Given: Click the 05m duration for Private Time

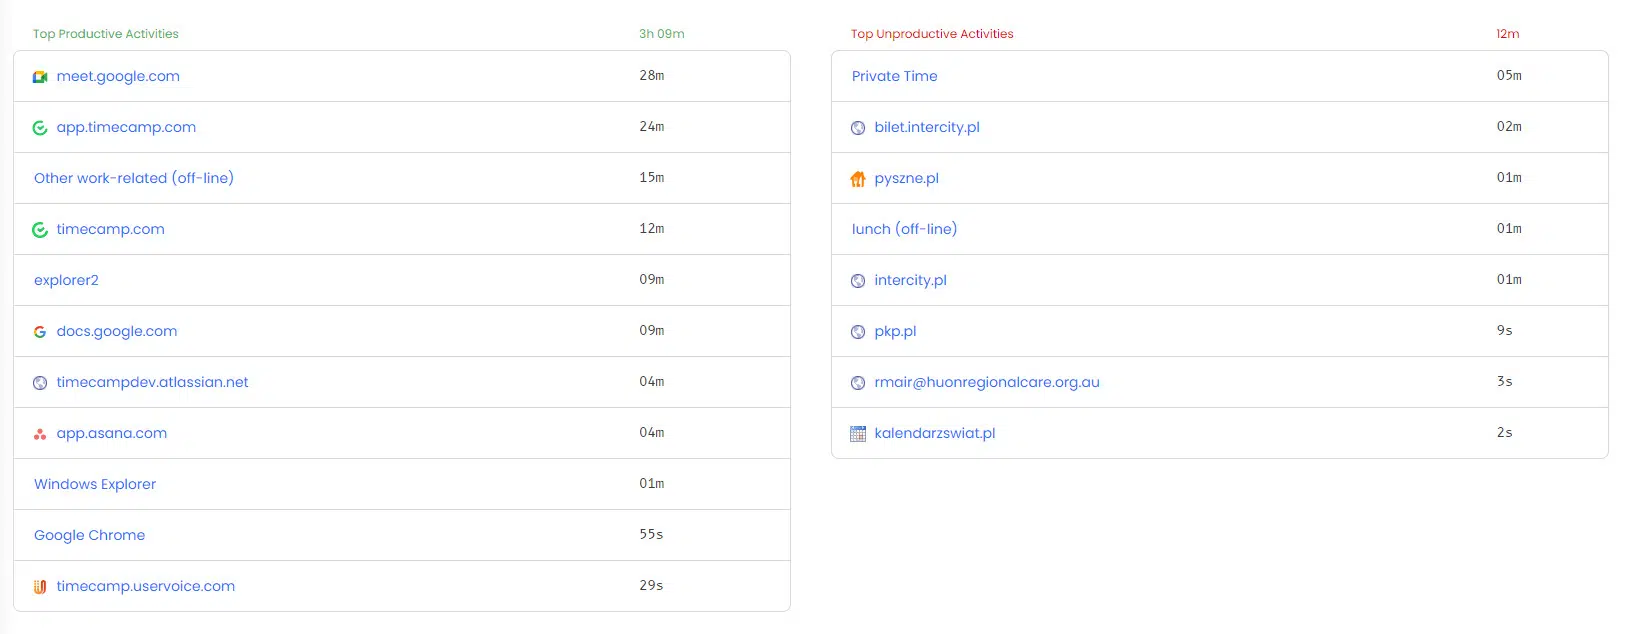Looking at the screenshot, I should 1509,75.
